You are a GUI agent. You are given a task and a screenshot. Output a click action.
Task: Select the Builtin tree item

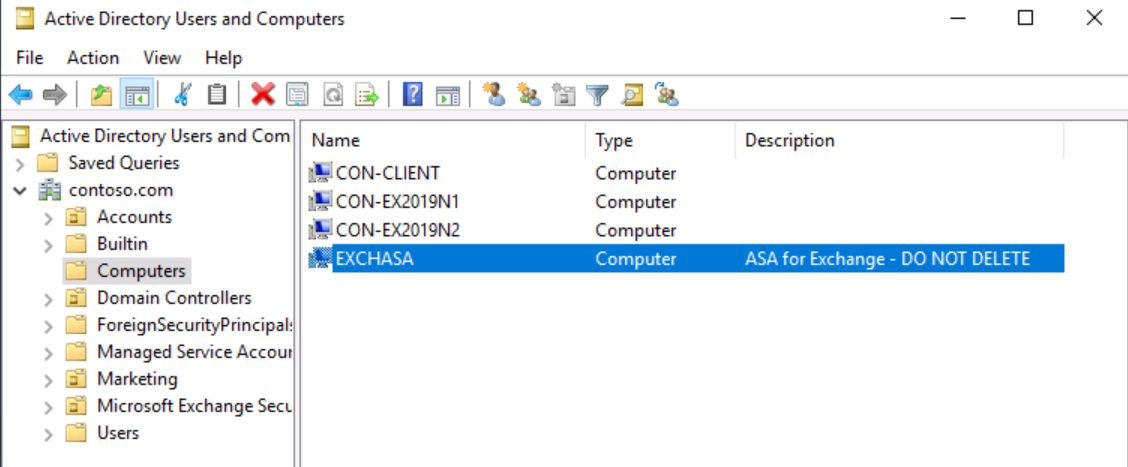click(122, 244)
